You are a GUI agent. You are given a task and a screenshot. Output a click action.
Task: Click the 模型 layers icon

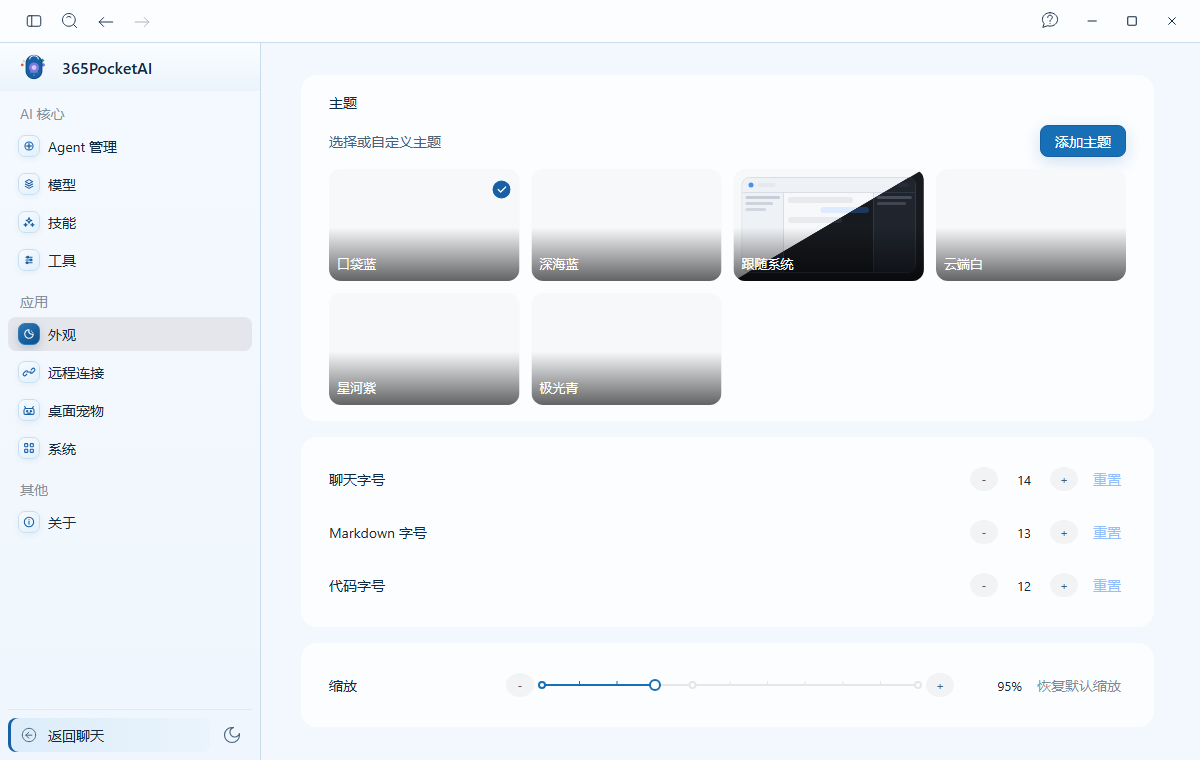click(x=29, y=185)
